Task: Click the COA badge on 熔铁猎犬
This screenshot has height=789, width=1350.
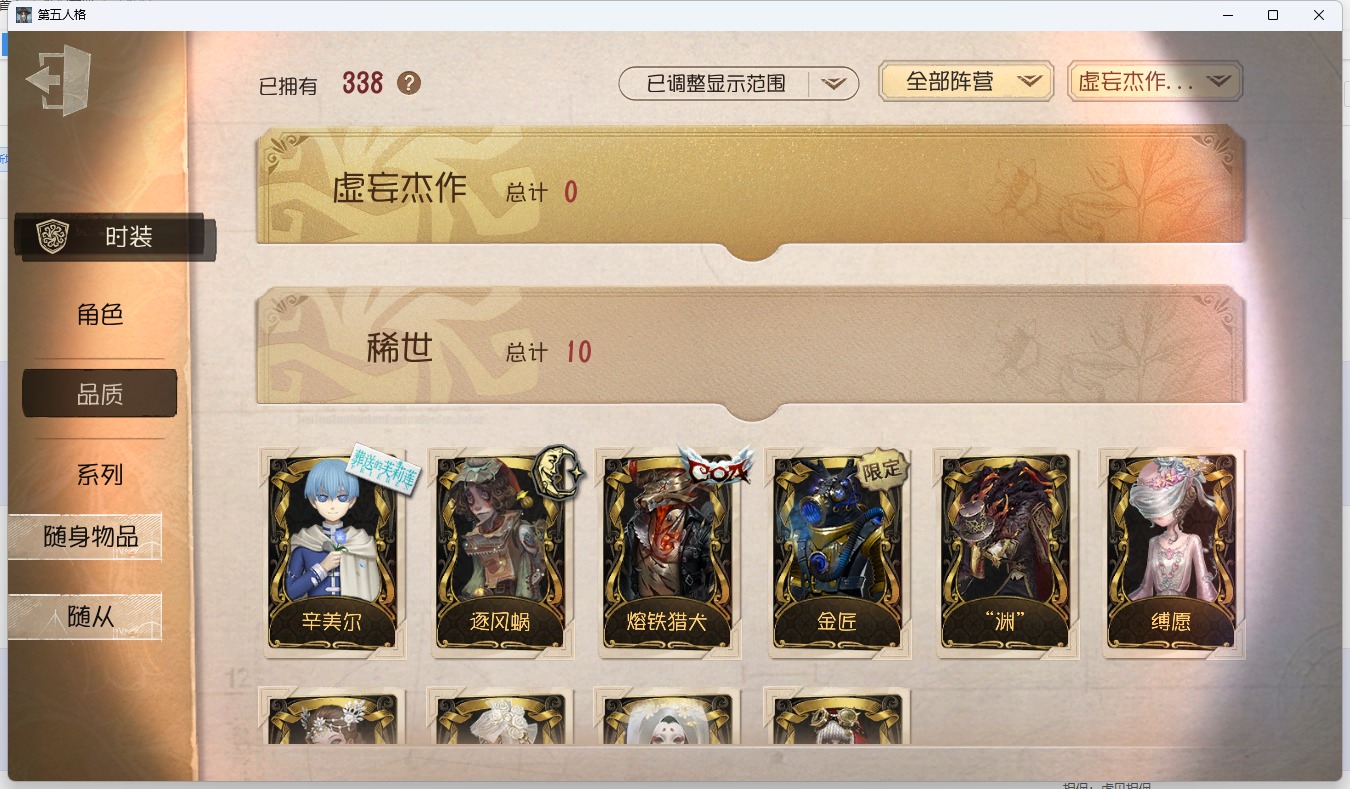Action: 714,464
